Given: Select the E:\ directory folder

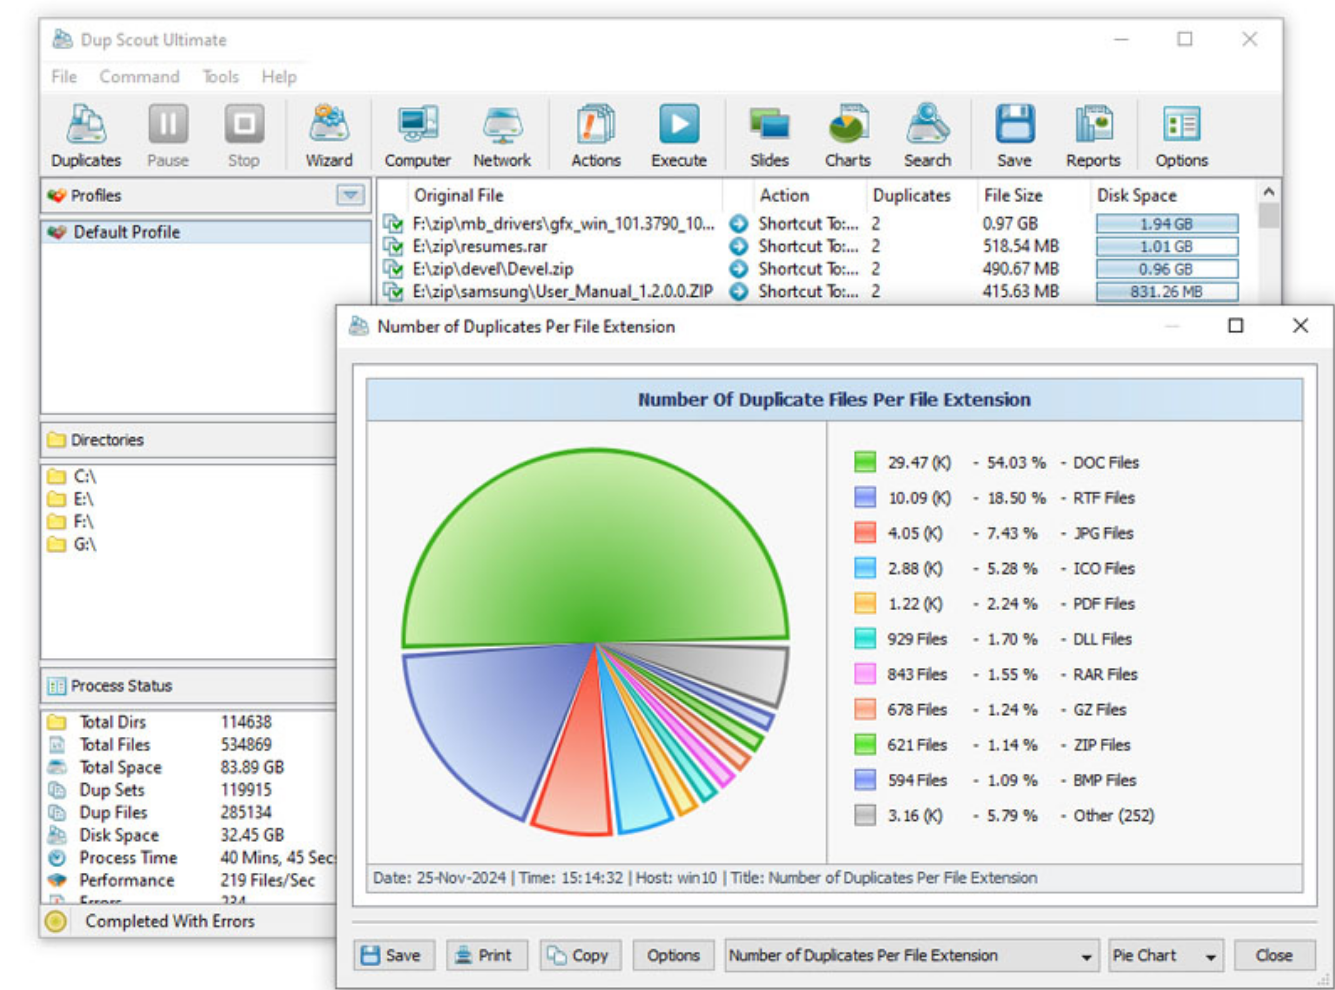Looking at the screenshot, I should [83, 499].
